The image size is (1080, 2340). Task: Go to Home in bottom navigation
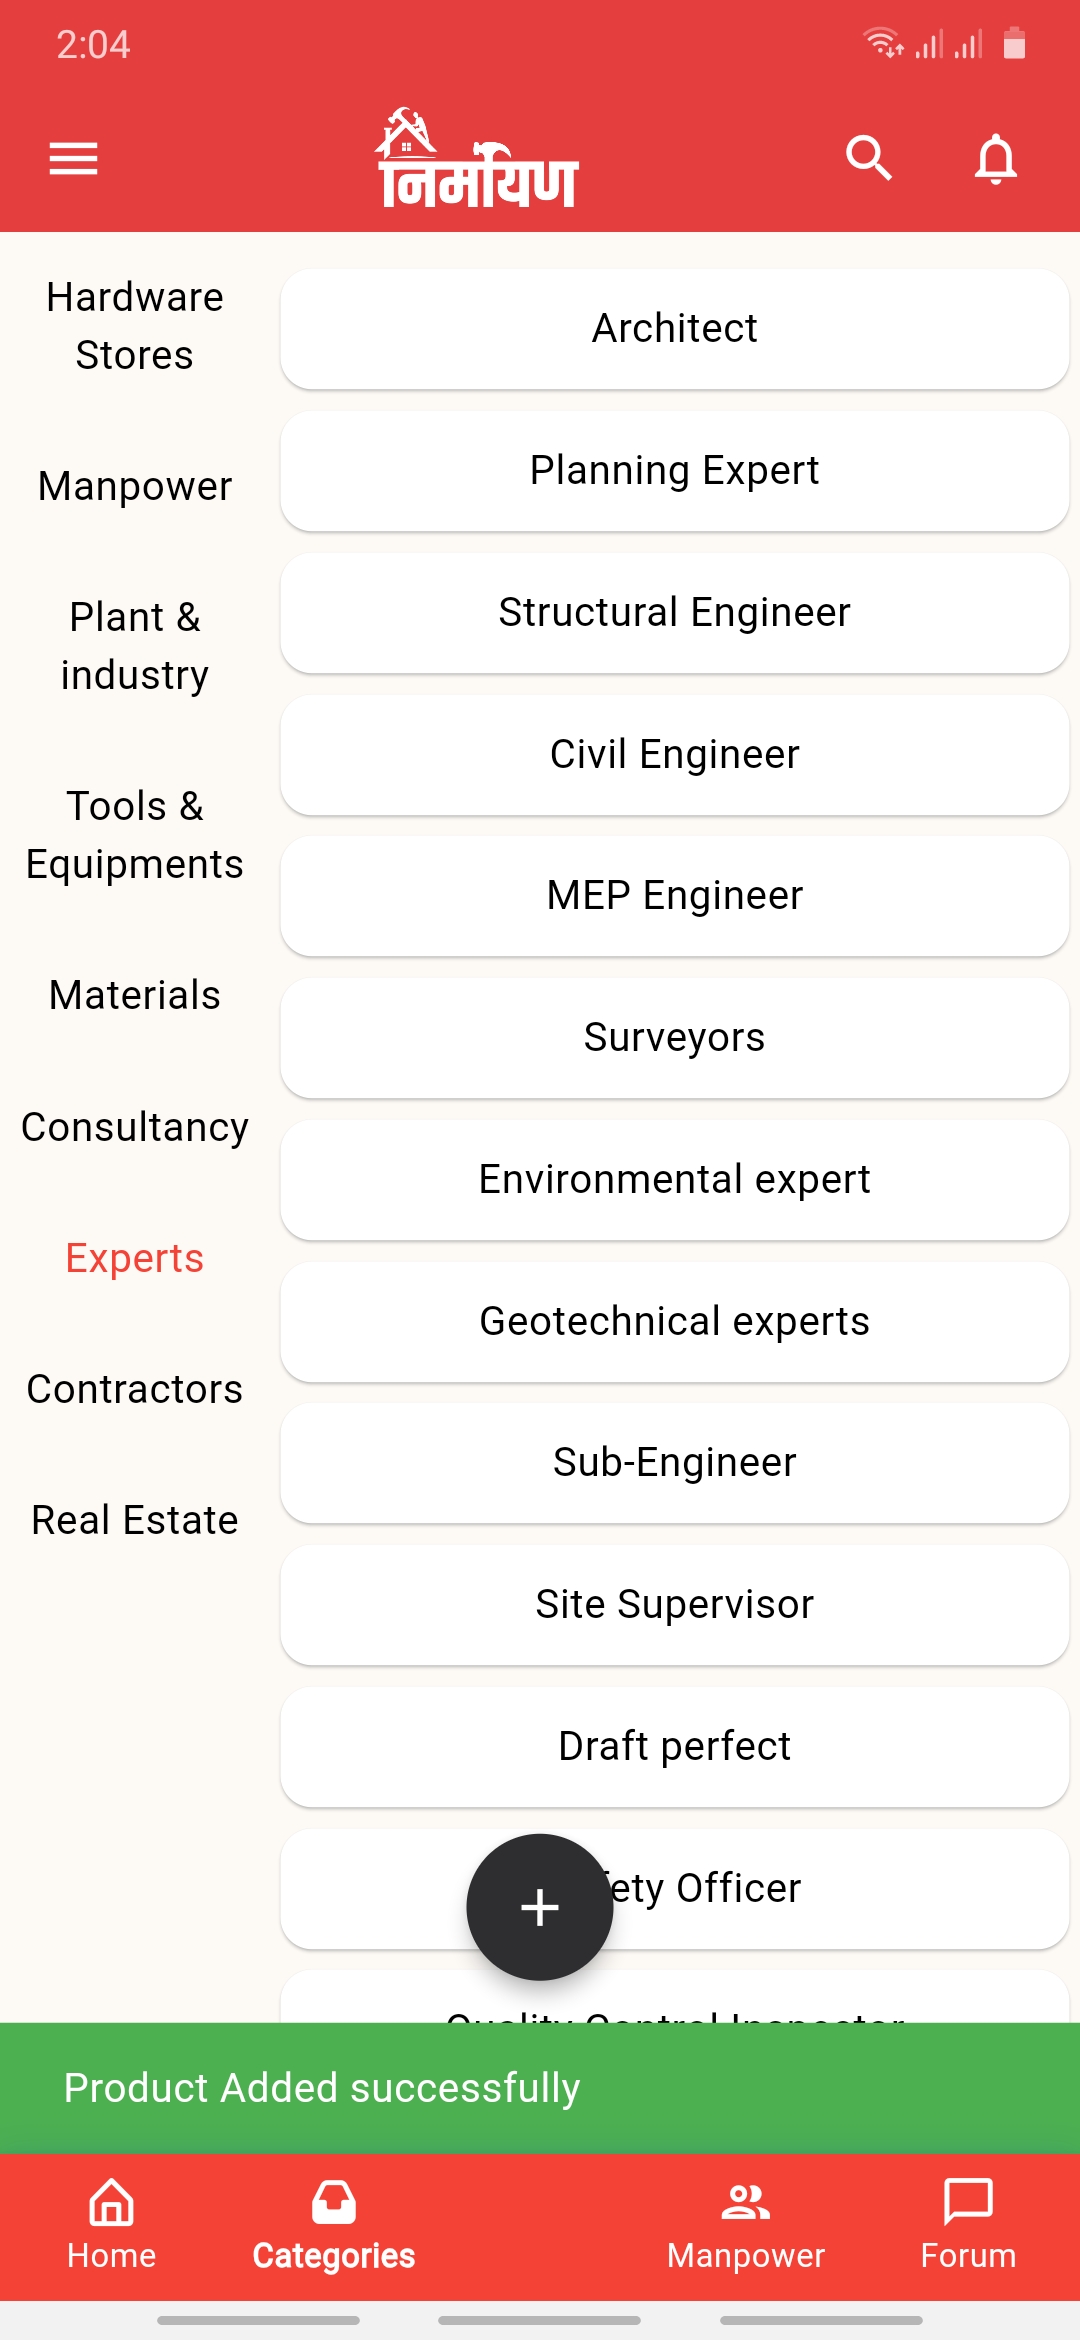112,2226
